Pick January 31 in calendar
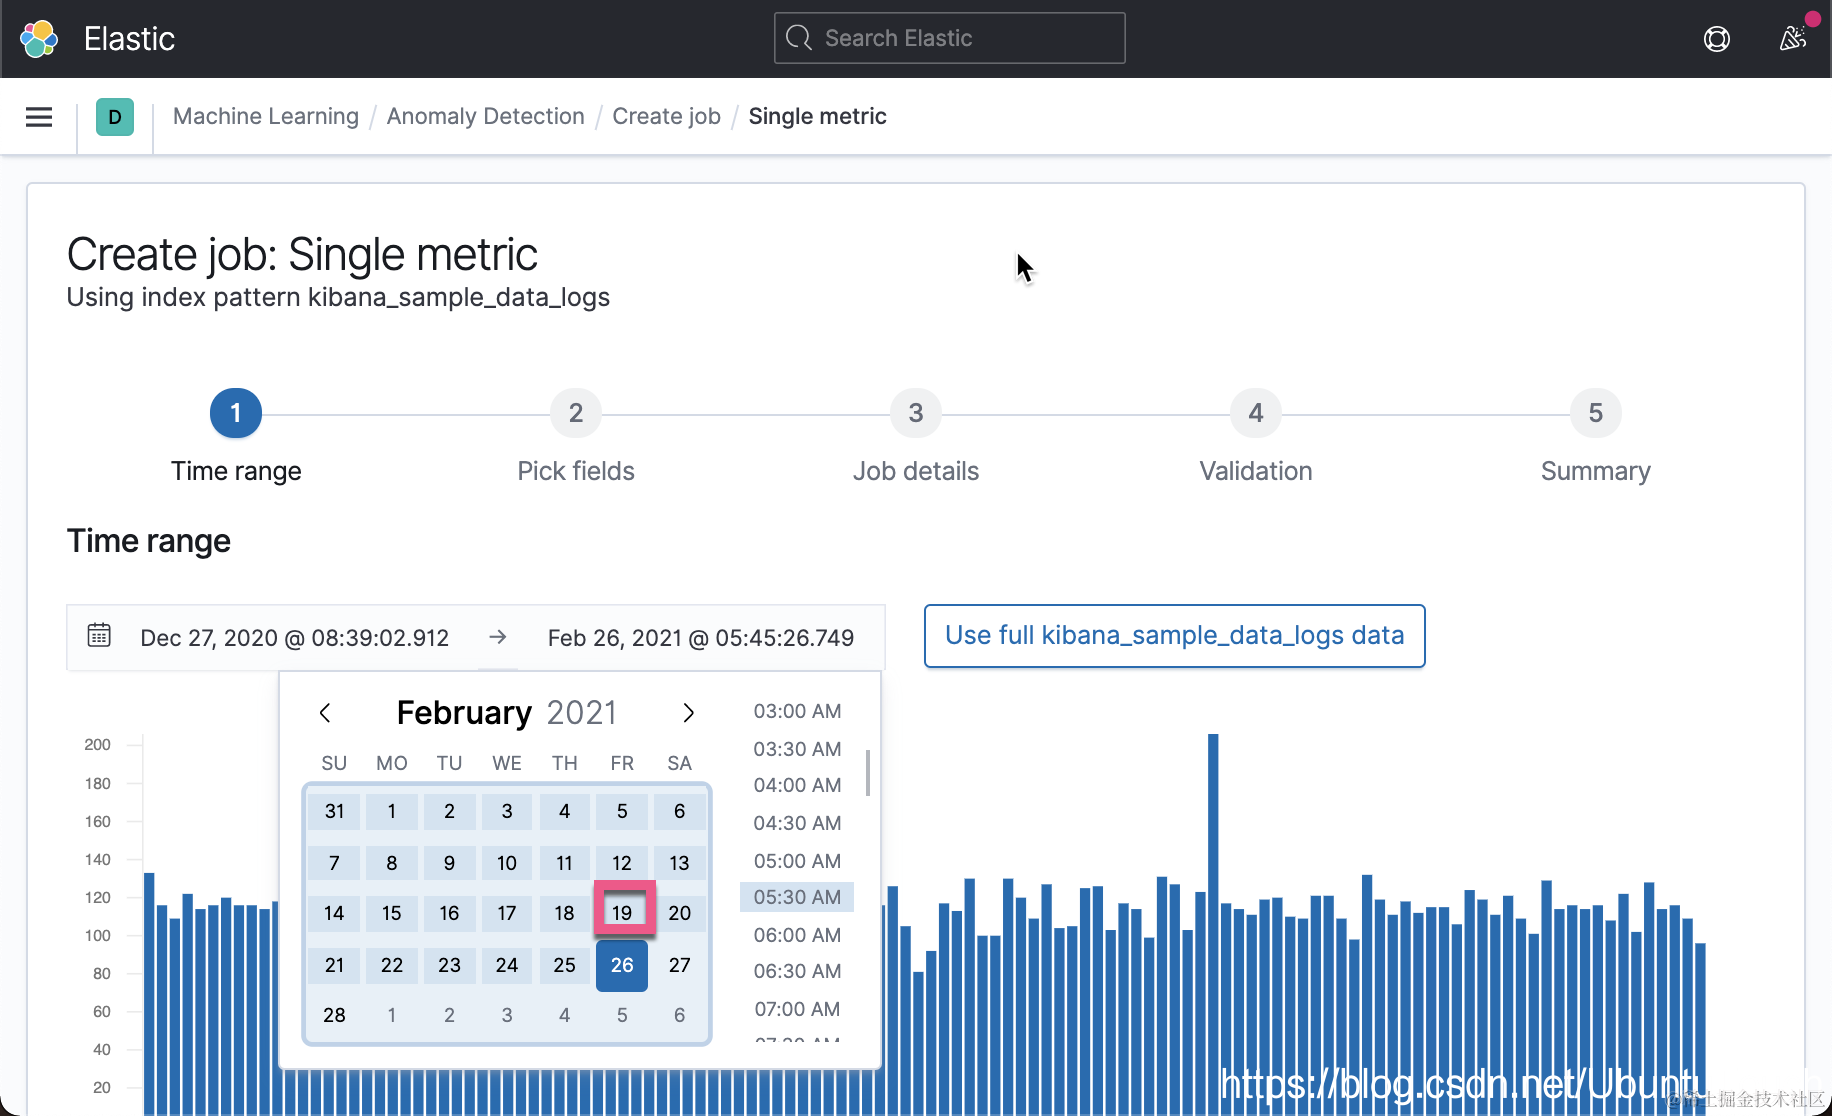This screenshot has width=1832, height=1116. pyautogui.click(x=334, y=811)
